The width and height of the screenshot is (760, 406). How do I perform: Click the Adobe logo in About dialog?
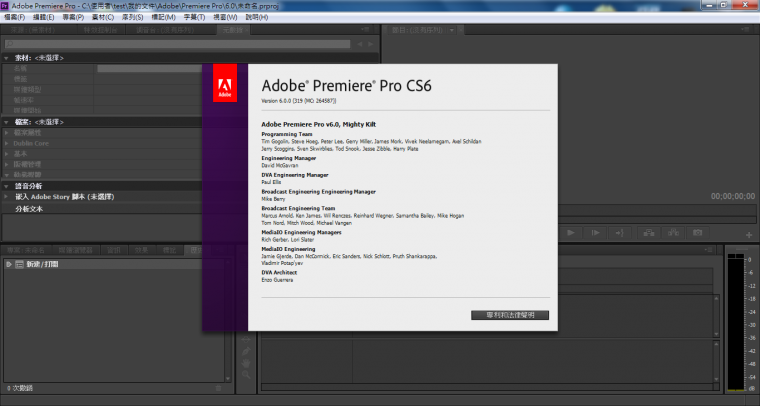pyautogui.click(x=225, y=83)
